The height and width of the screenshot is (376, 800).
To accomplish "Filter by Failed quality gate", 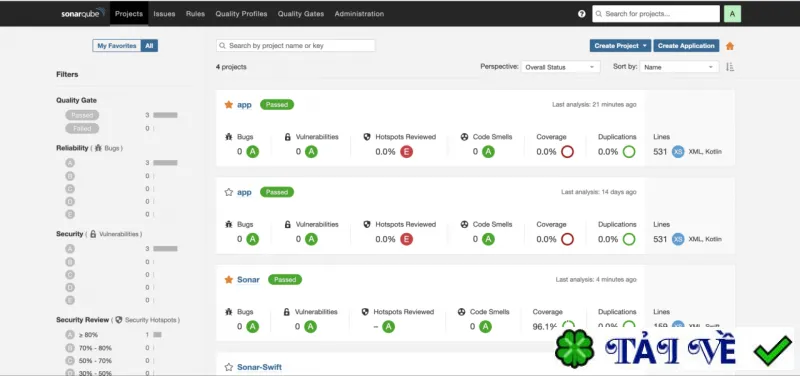I will (x=82, y=129).
